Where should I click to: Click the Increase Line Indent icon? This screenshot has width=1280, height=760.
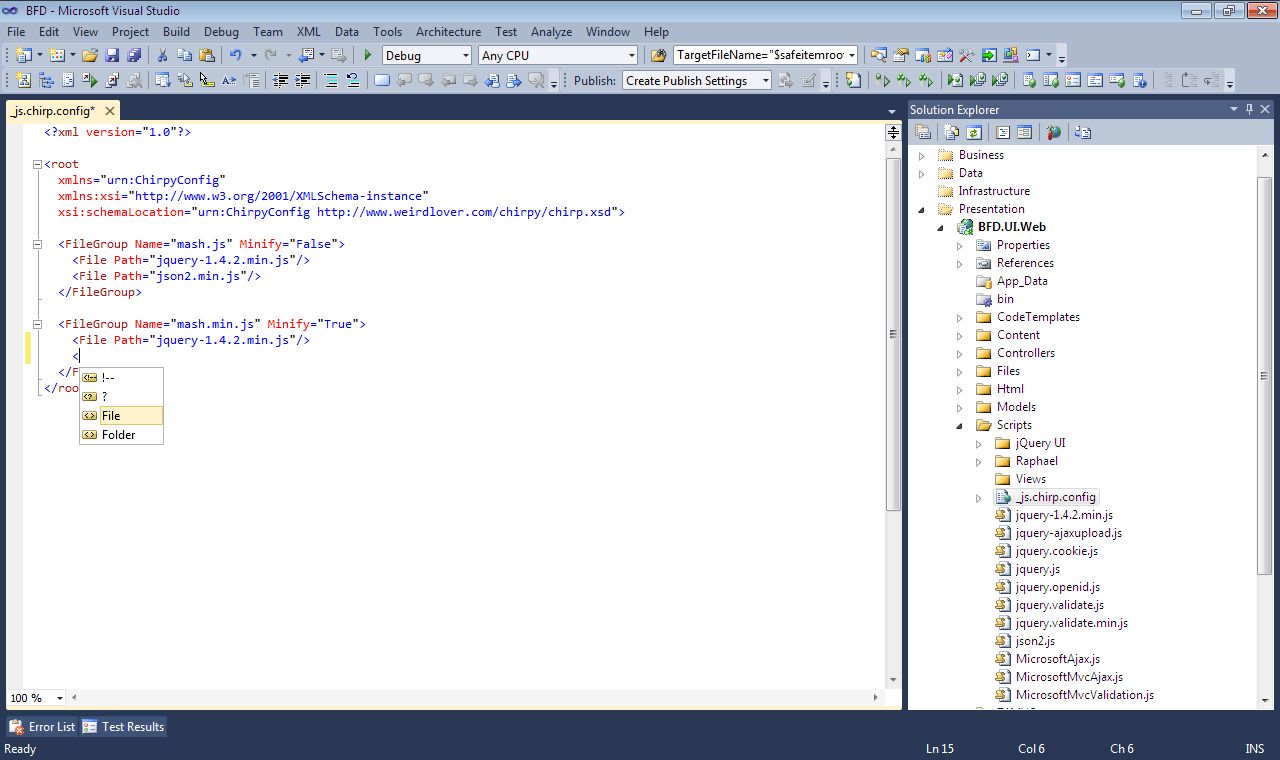[x=304, y=80]
